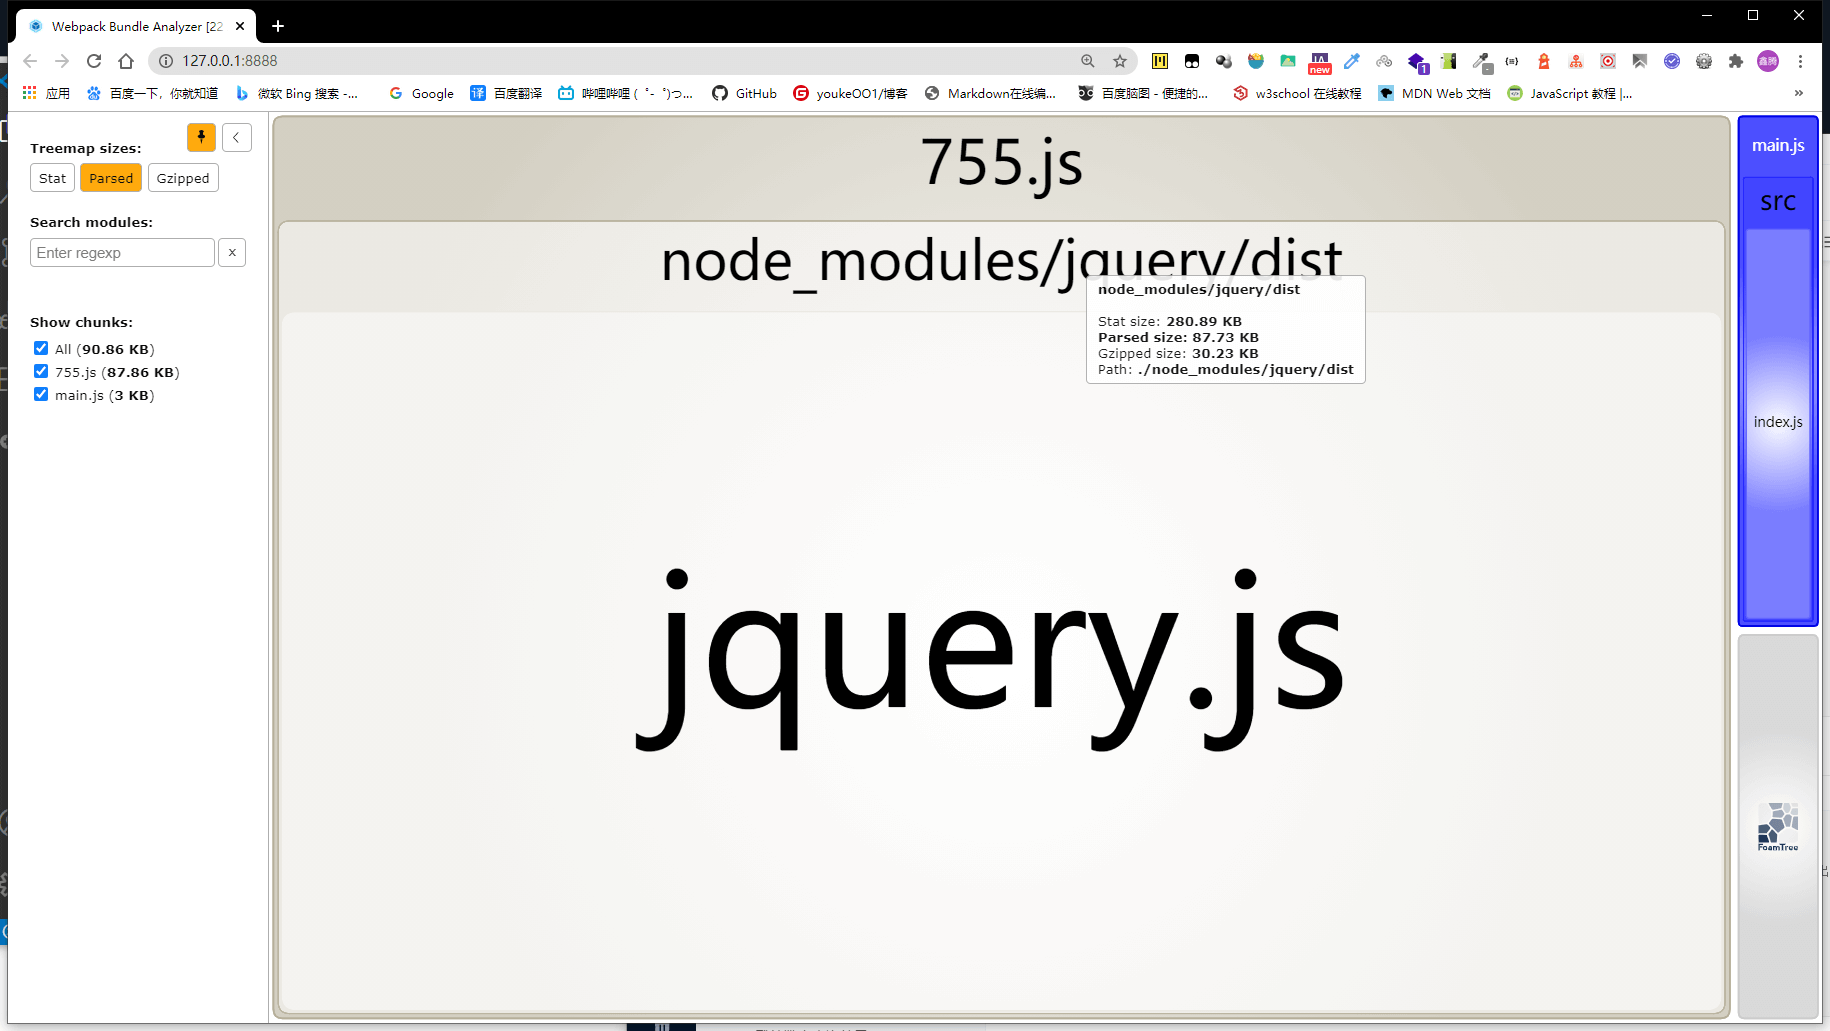Reload the bundle analyzer page
This screenshot has width=1830, height=1031.
click(x=94, y=61)
